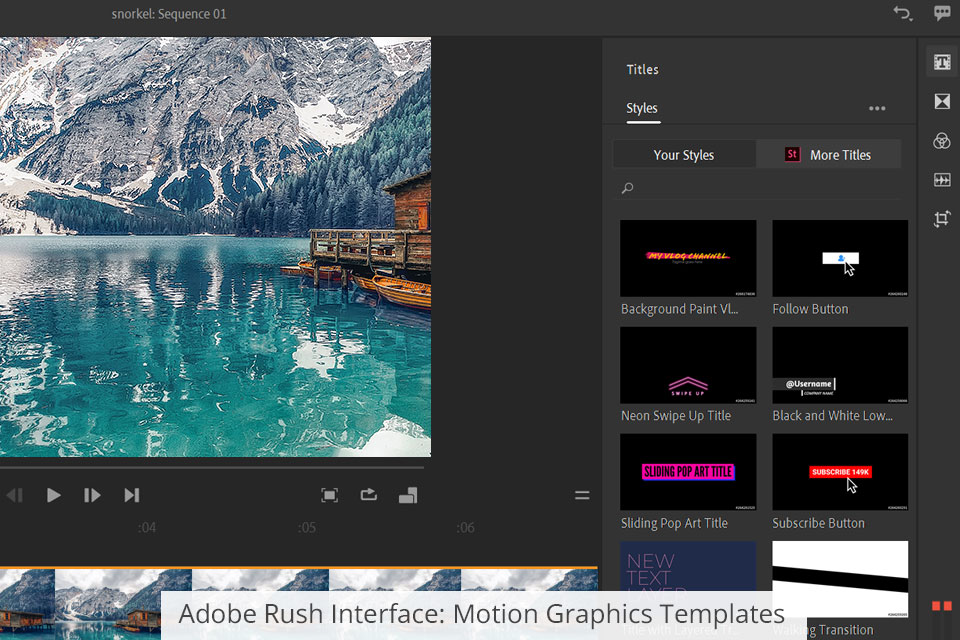Image resolution: width=960 pixels, height=640 pixels.
Task: Select the Your Styles tab
Action: click(x=684, y=154)
